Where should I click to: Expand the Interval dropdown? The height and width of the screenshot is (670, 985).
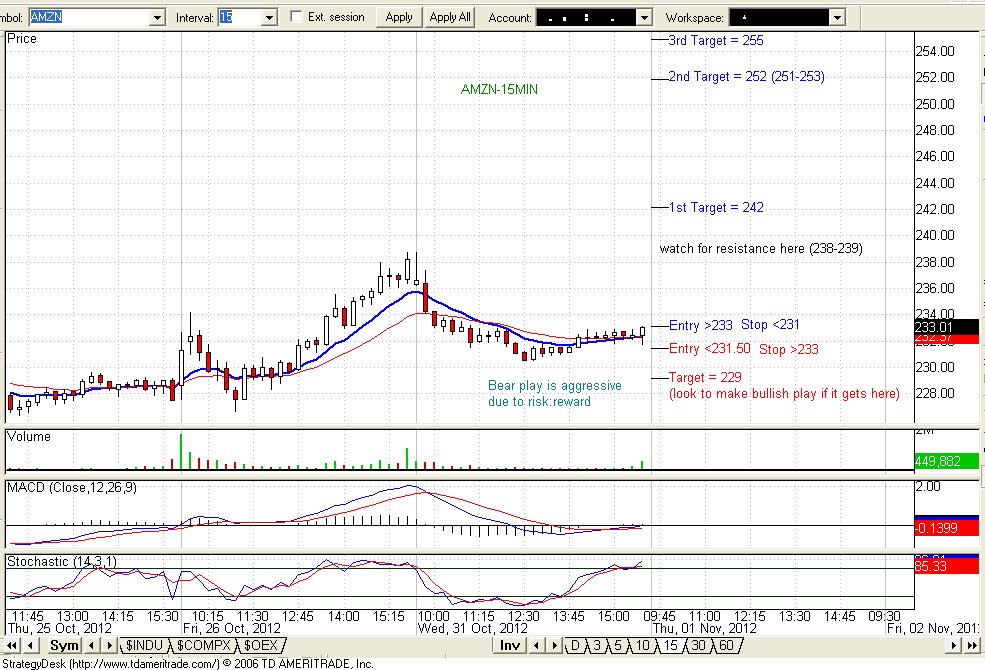click(x=269, y=18)
